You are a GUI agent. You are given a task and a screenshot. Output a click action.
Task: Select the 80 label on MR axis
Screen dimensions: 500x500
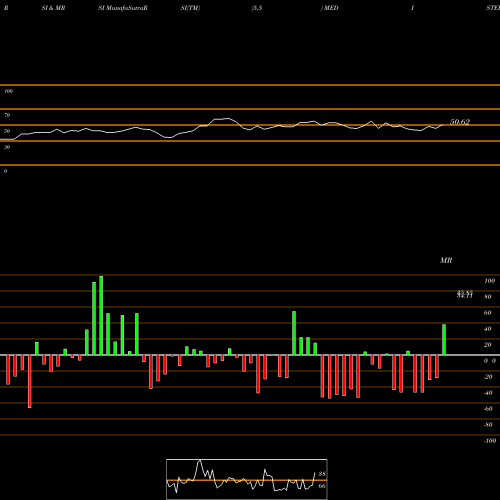click(488, 297)
